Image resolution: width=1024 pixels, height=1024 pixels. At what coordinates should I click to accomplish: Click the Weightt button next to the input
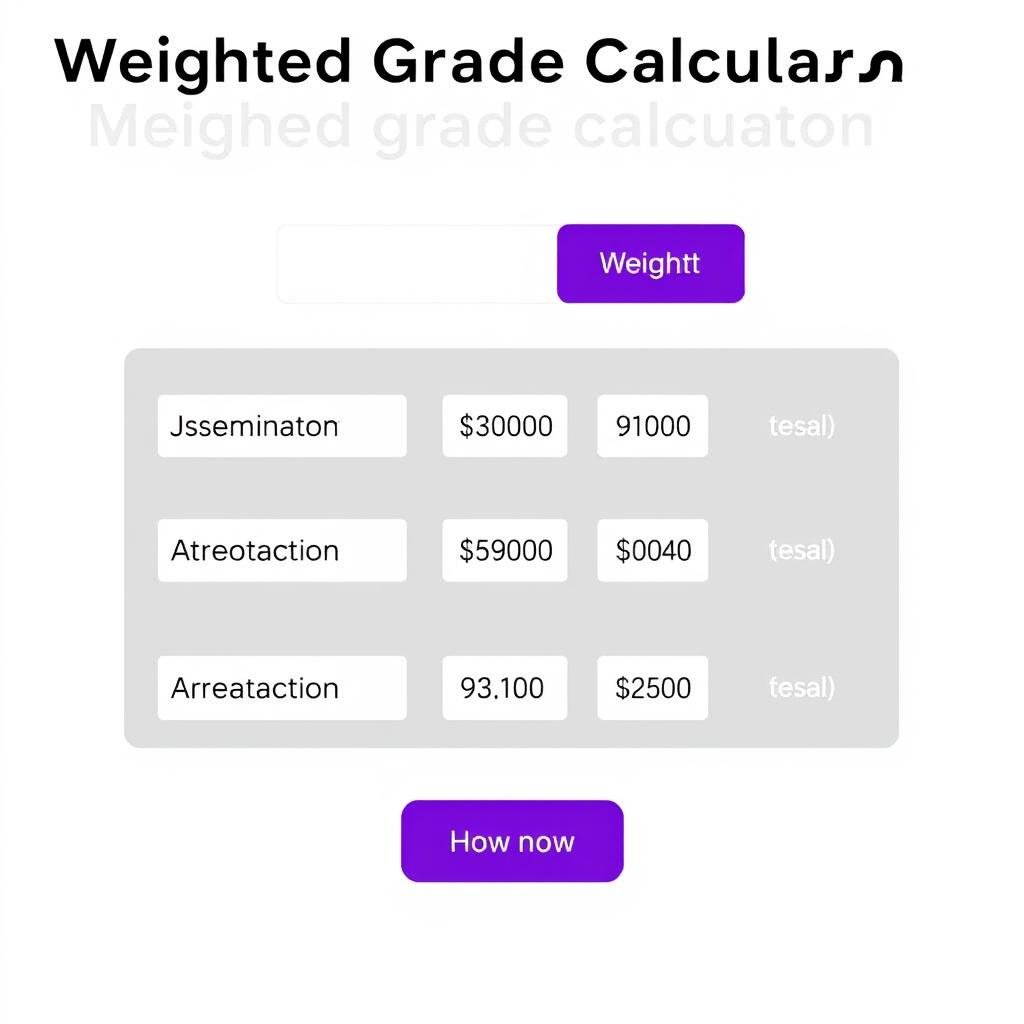point(650,263)
